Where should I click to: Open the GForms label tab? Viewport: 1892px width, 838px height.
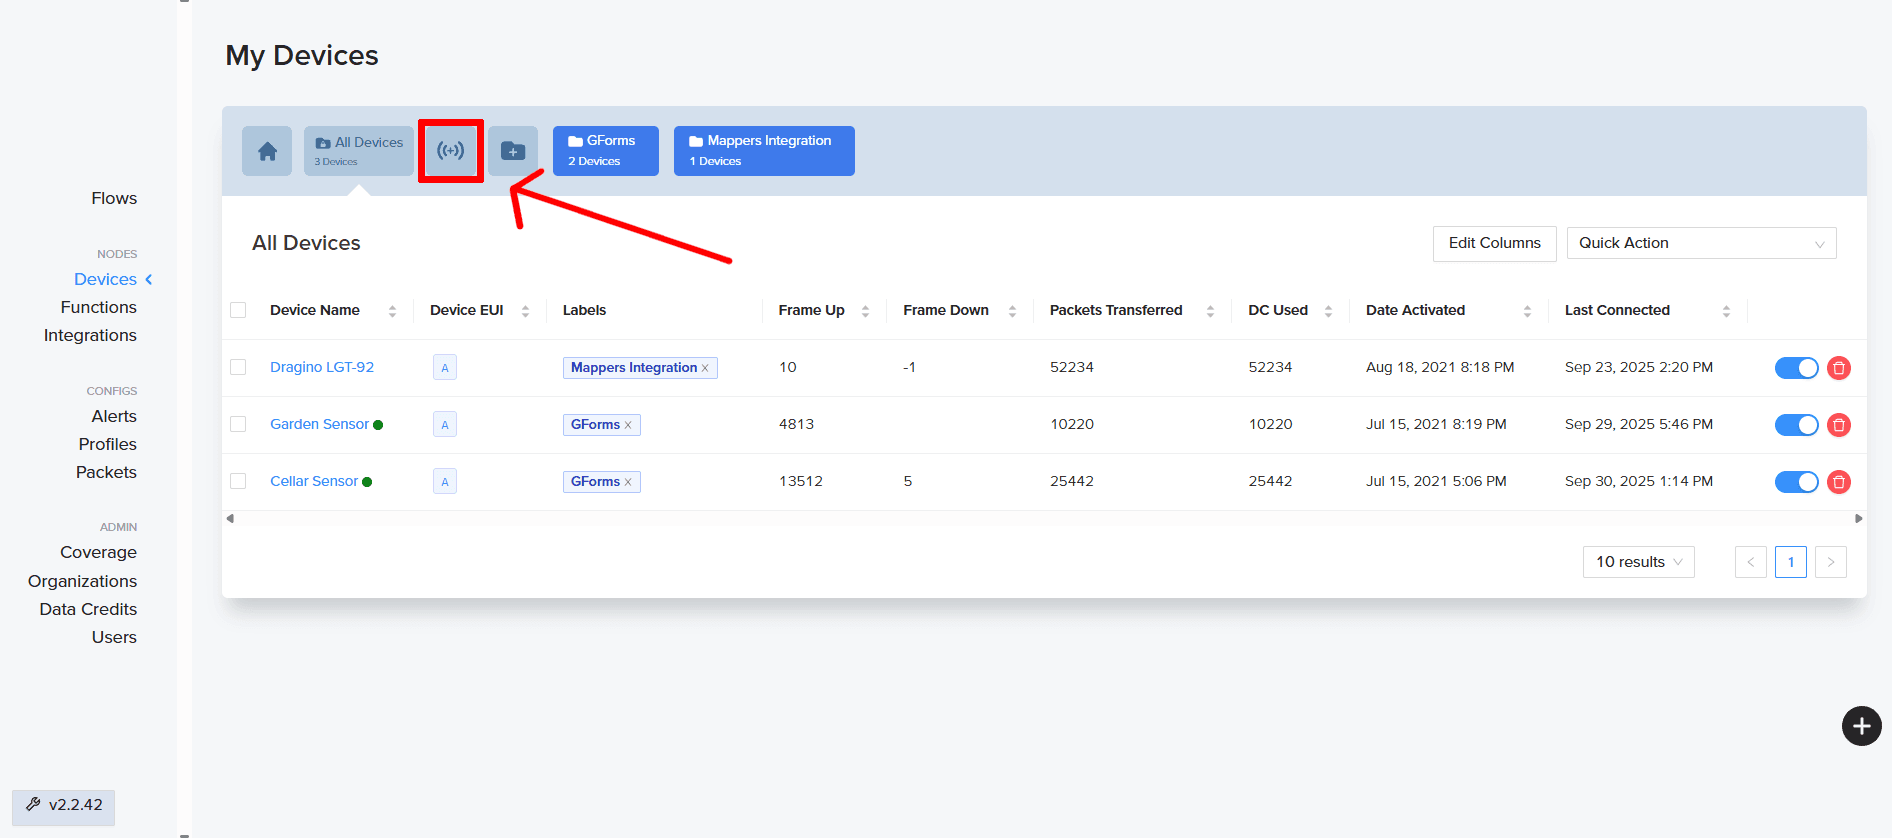click(x=605, y=151)
